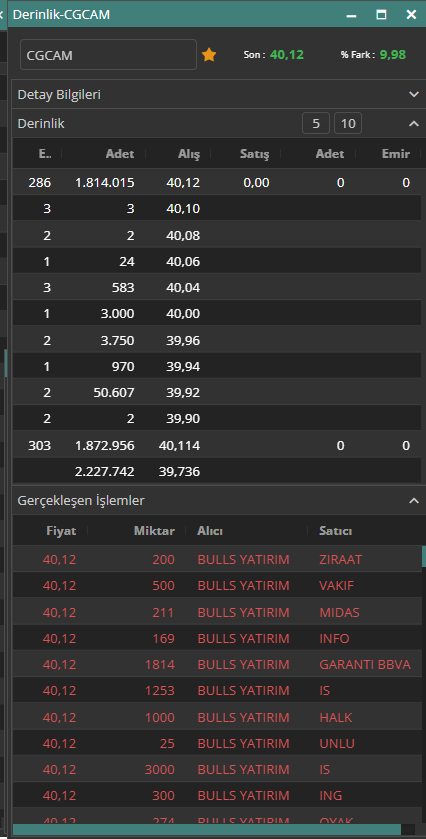The width and height of the screenshot is (426, 839).
Task: Click the average price 40,114
Action: 179,445
